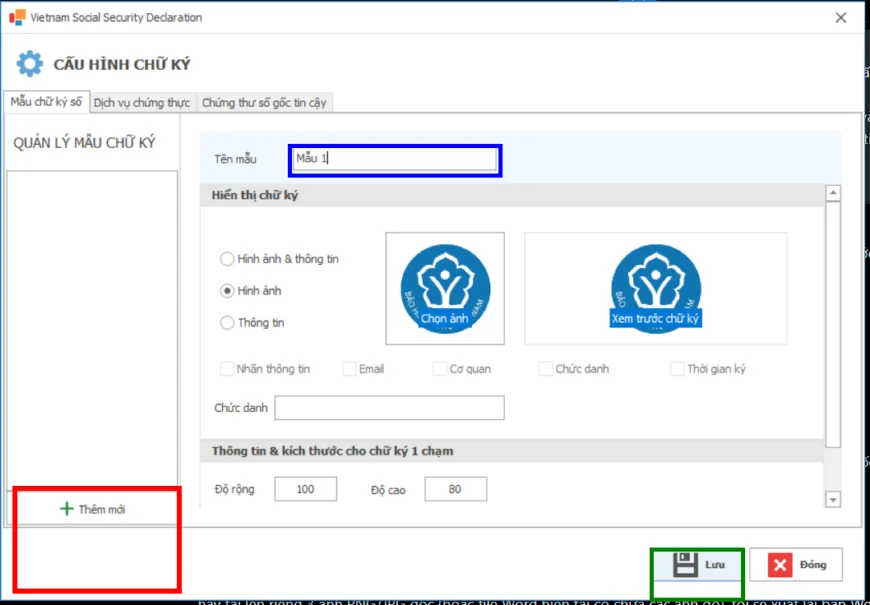Click the Chức danh text input
Screen dimensions: 870x605
tap(390, 408)
